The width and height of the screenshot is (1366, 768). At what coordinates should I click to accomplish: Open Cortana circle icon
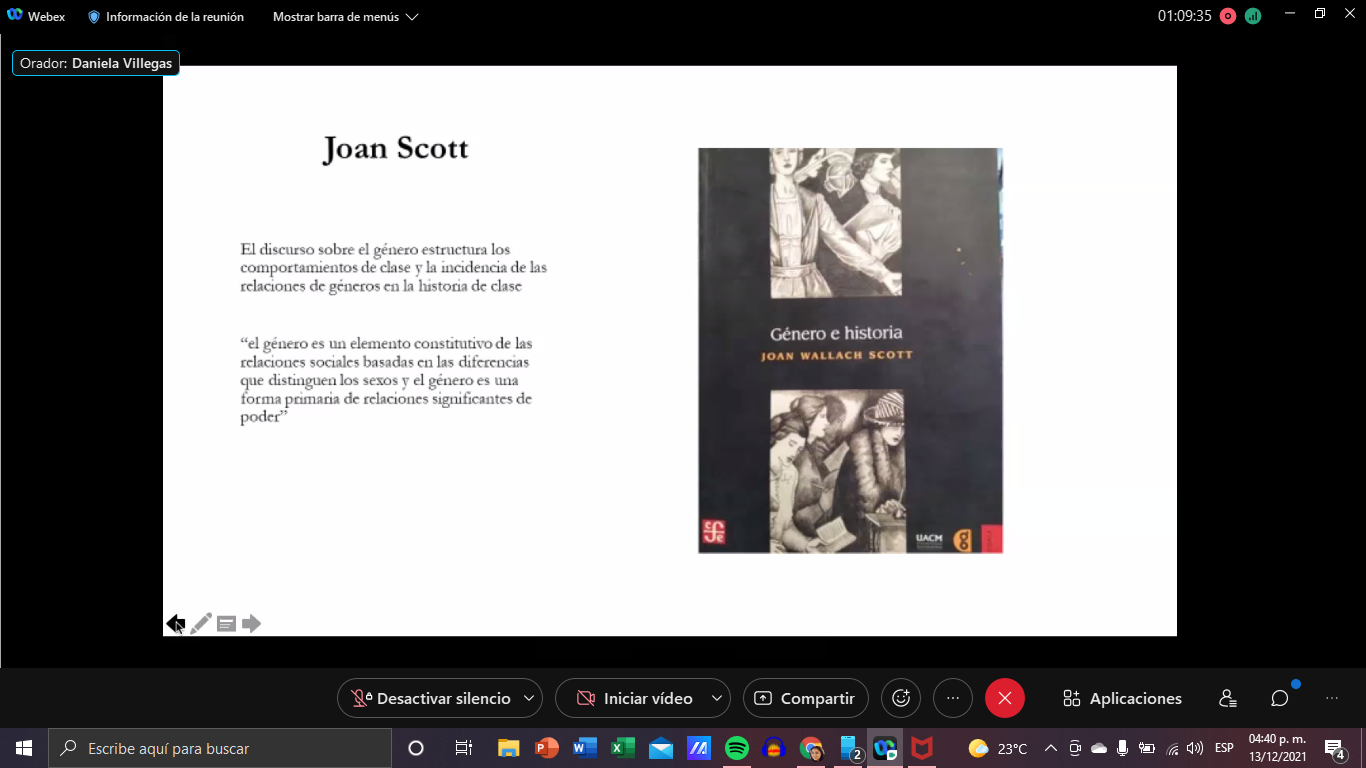[x=416, y=748]
